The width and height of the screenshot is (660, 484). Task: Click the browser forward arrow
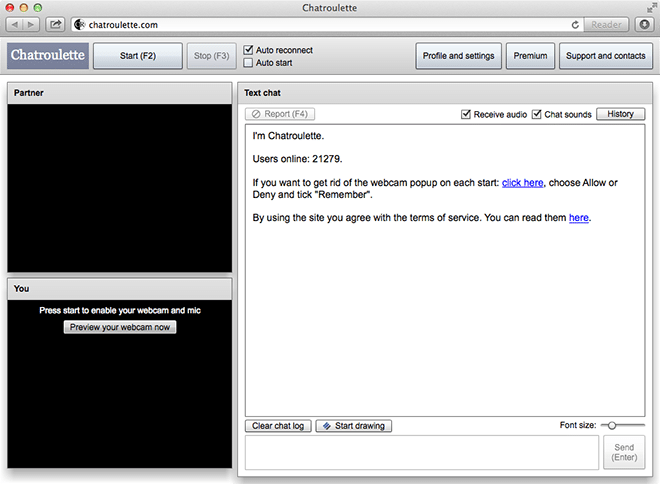click(x=32, y=24)
